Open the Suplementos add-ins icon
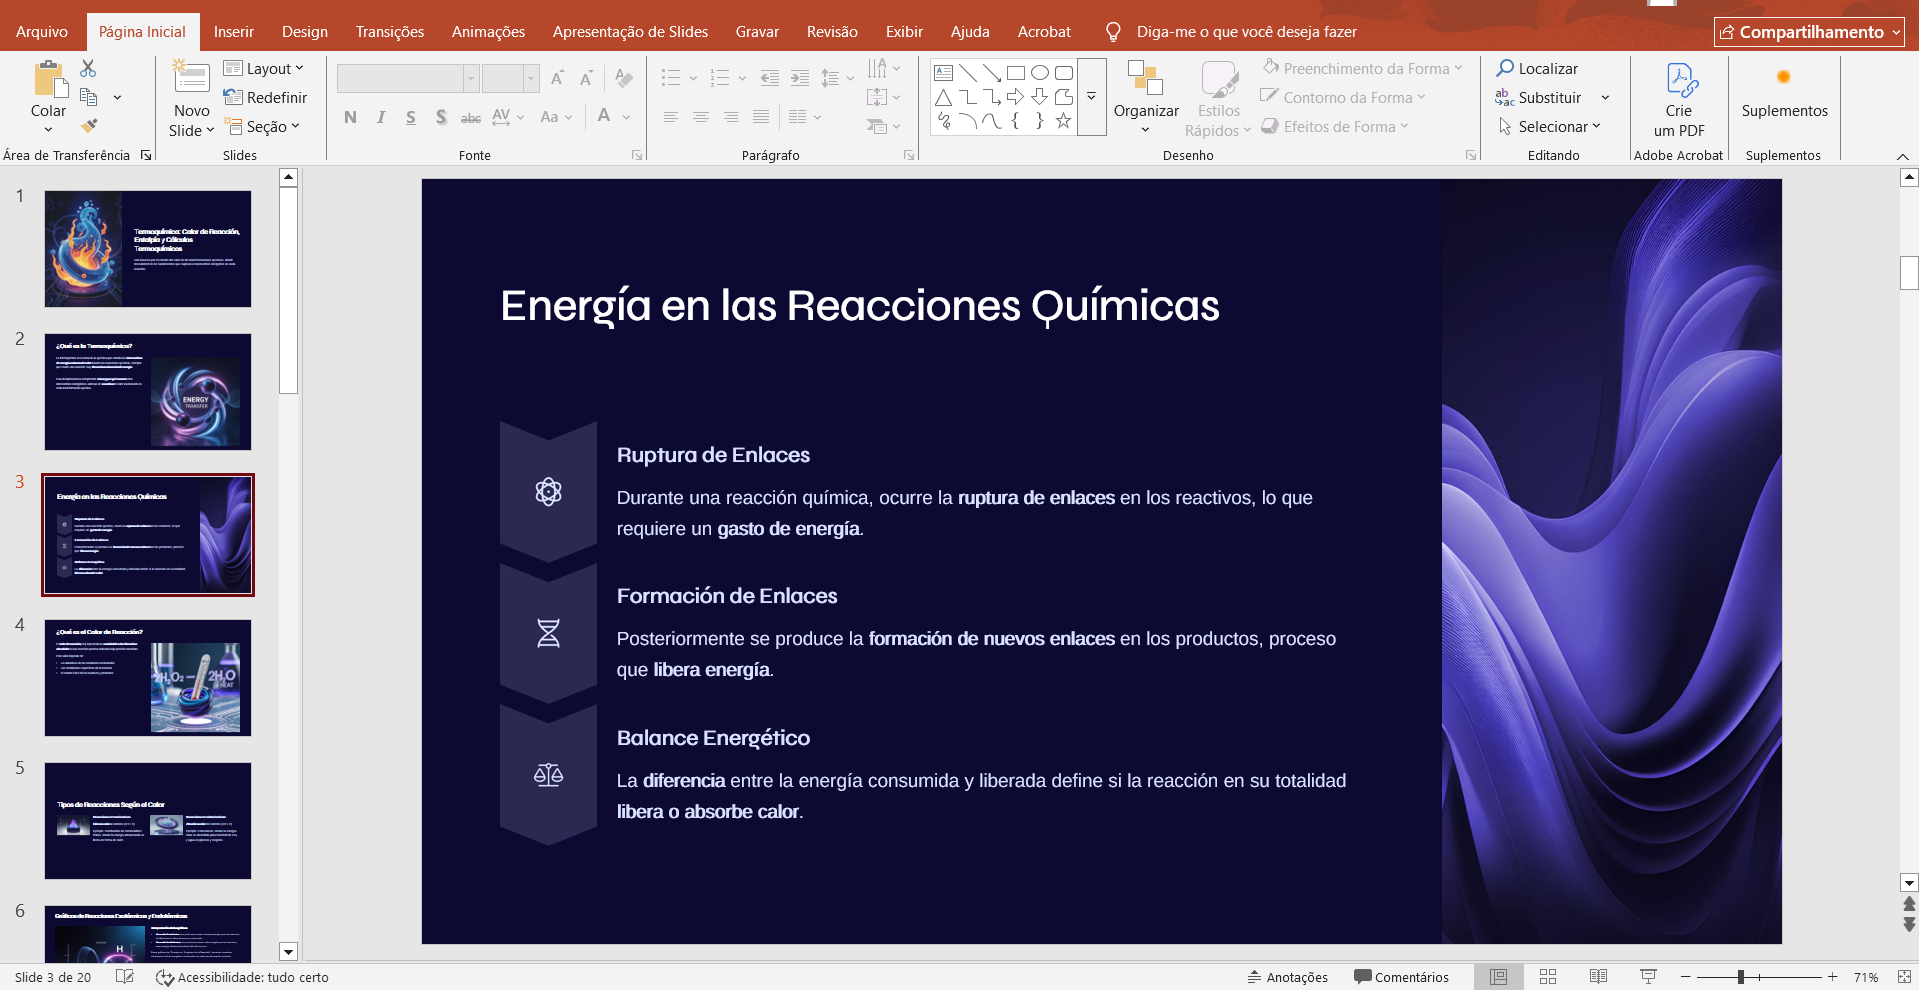 coord(1783,77)
